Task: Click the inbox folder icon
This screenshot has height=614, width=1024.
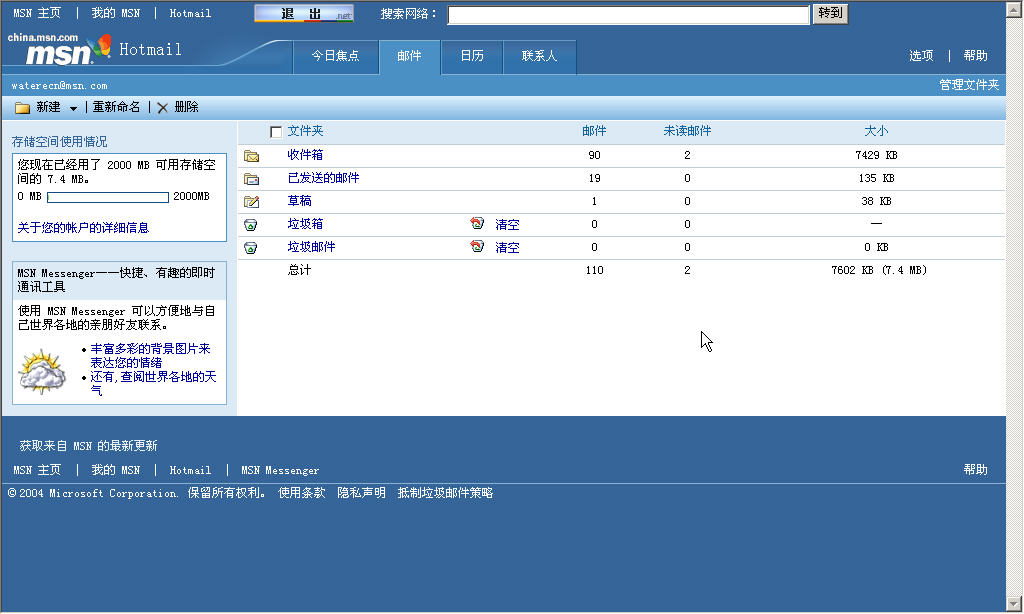Action: pyautogui.click(x=251, y=156)
